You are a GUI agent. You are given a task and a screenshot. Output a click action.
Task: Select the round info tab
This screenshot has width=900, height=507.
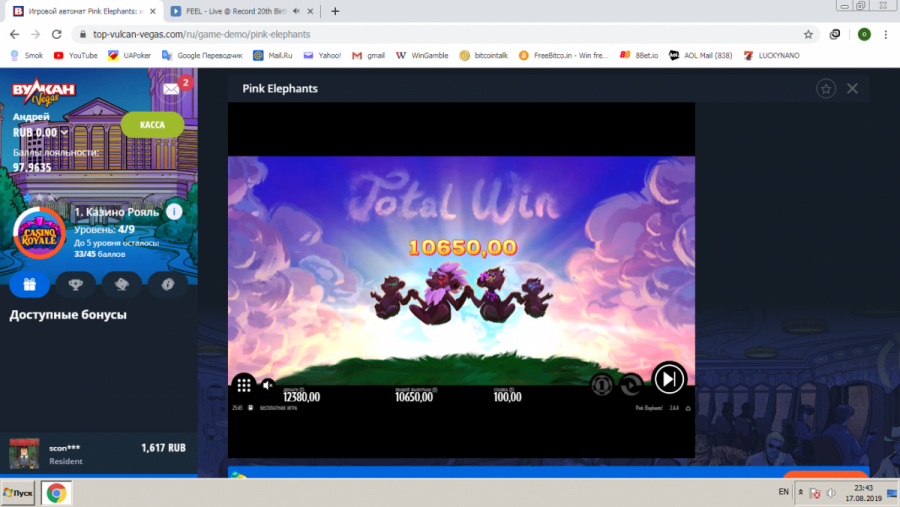pos(168,284)
